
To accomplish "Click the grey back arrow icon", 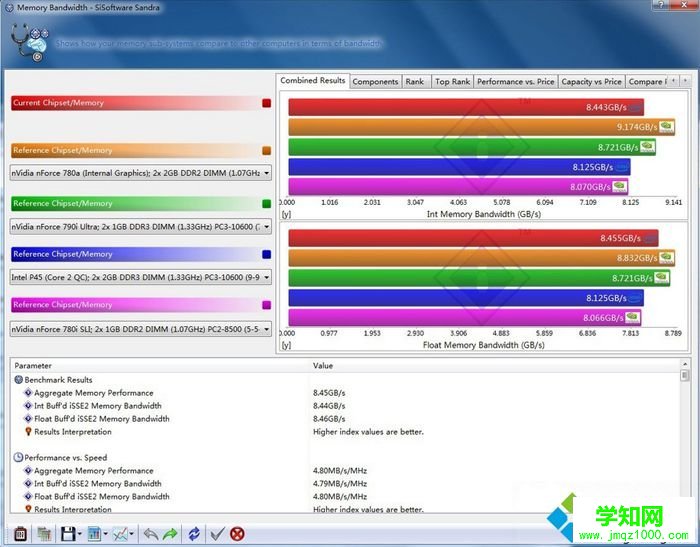I will pos(151,534).
